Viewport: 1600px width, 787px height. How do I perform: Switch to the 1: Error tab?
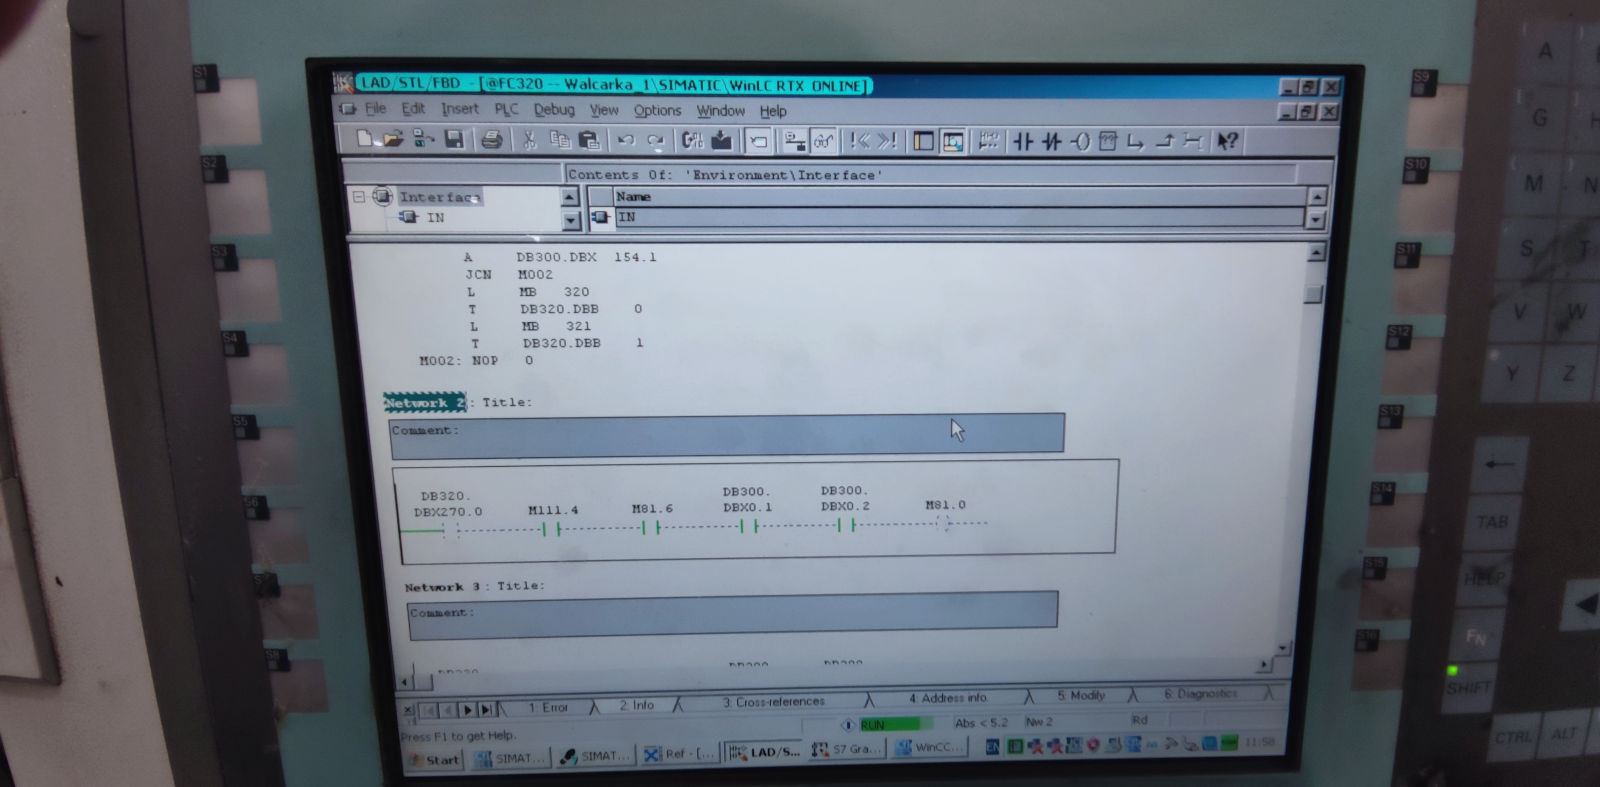tap(548, 708)
